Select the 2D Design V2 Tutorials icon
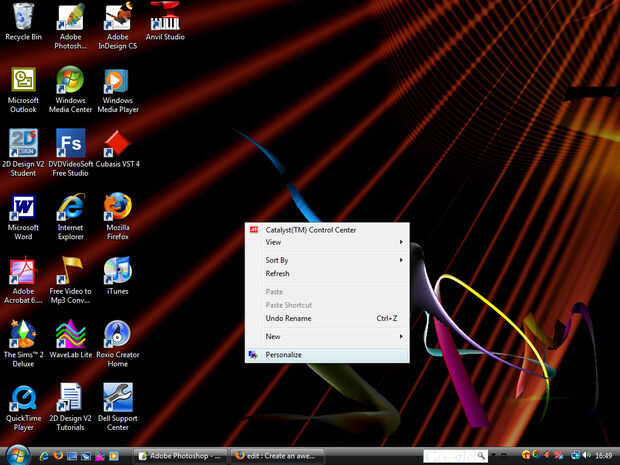Screen dimensions: 620x465 [70, 408]
